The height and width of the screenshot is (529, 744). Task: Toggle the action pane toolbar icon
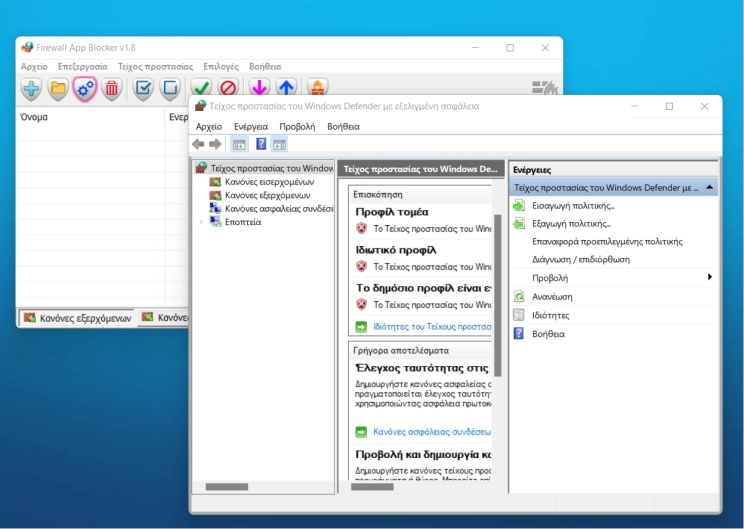[279, 144]
